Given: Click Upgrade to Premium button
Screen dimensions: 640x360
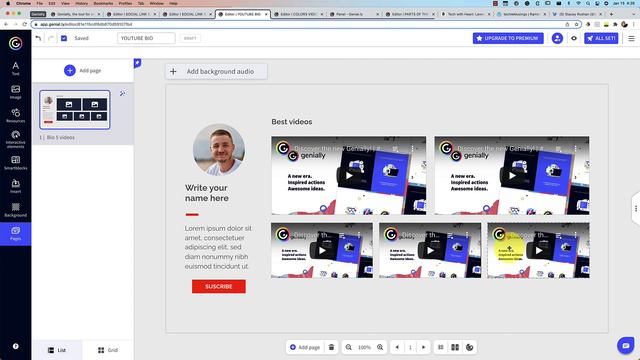Looking at the screenshot, I should pos(508,38).
